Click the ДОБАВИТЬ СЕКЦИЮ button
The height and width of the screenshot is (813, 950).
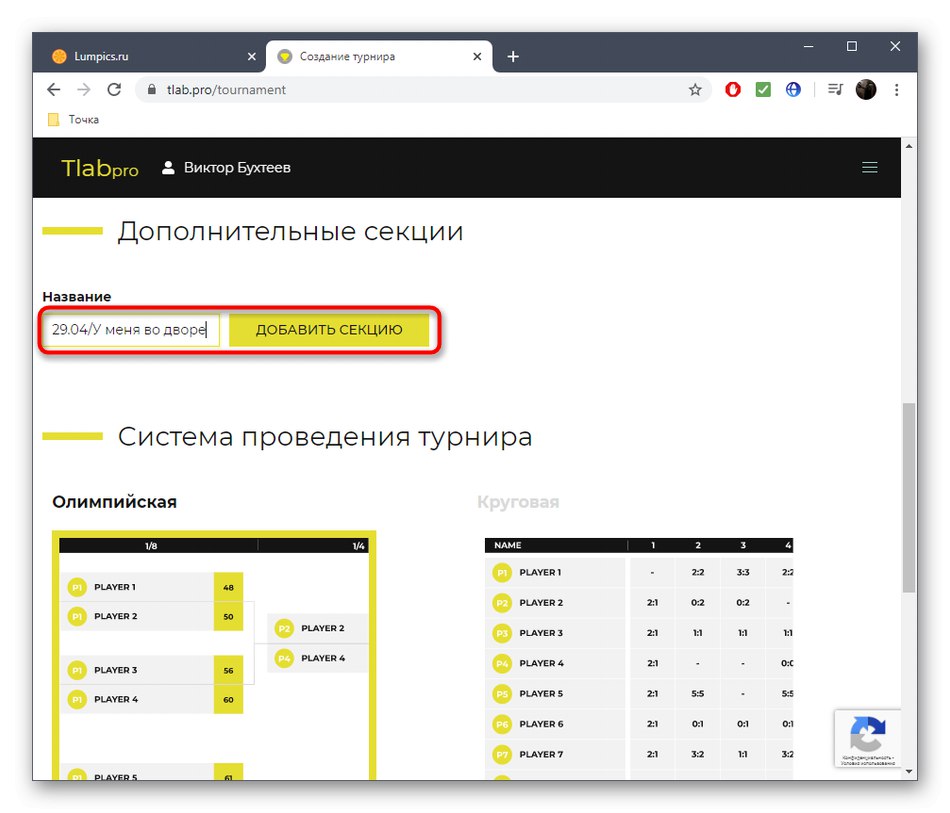[331, 329]
